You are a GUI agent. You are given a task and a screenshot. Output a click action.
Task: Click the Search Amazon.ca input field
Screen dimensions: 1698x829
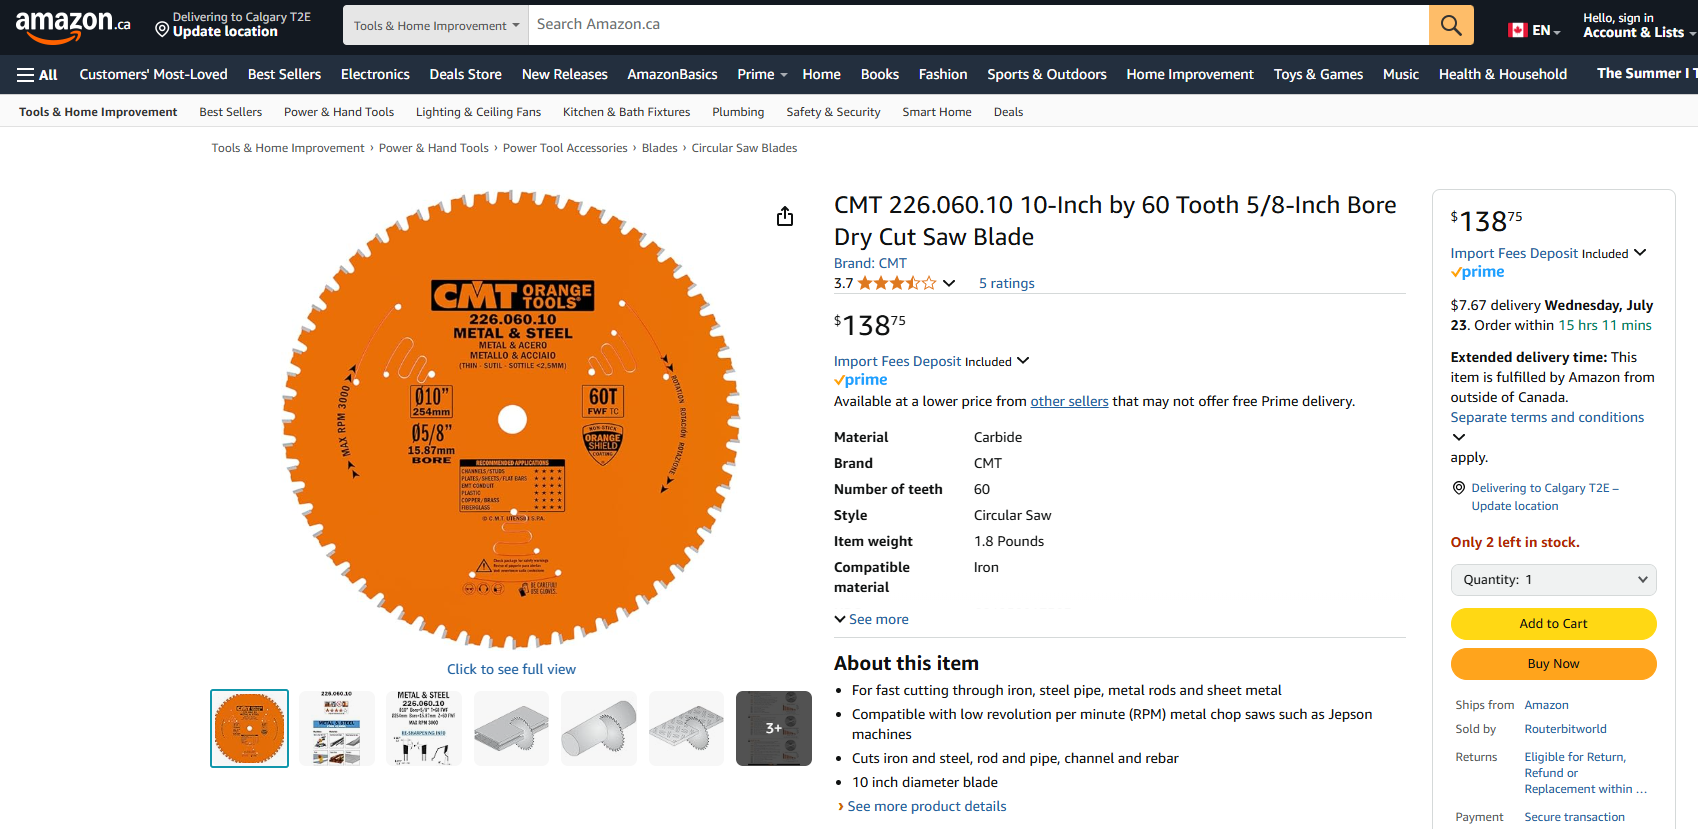click(978, 25)
